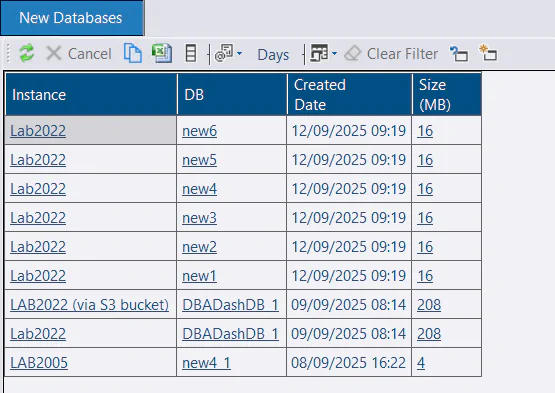Select the 08/09/2025 16:22 date cell
Image resolution: width=555 pixels, height=393 pixels.
349,363
